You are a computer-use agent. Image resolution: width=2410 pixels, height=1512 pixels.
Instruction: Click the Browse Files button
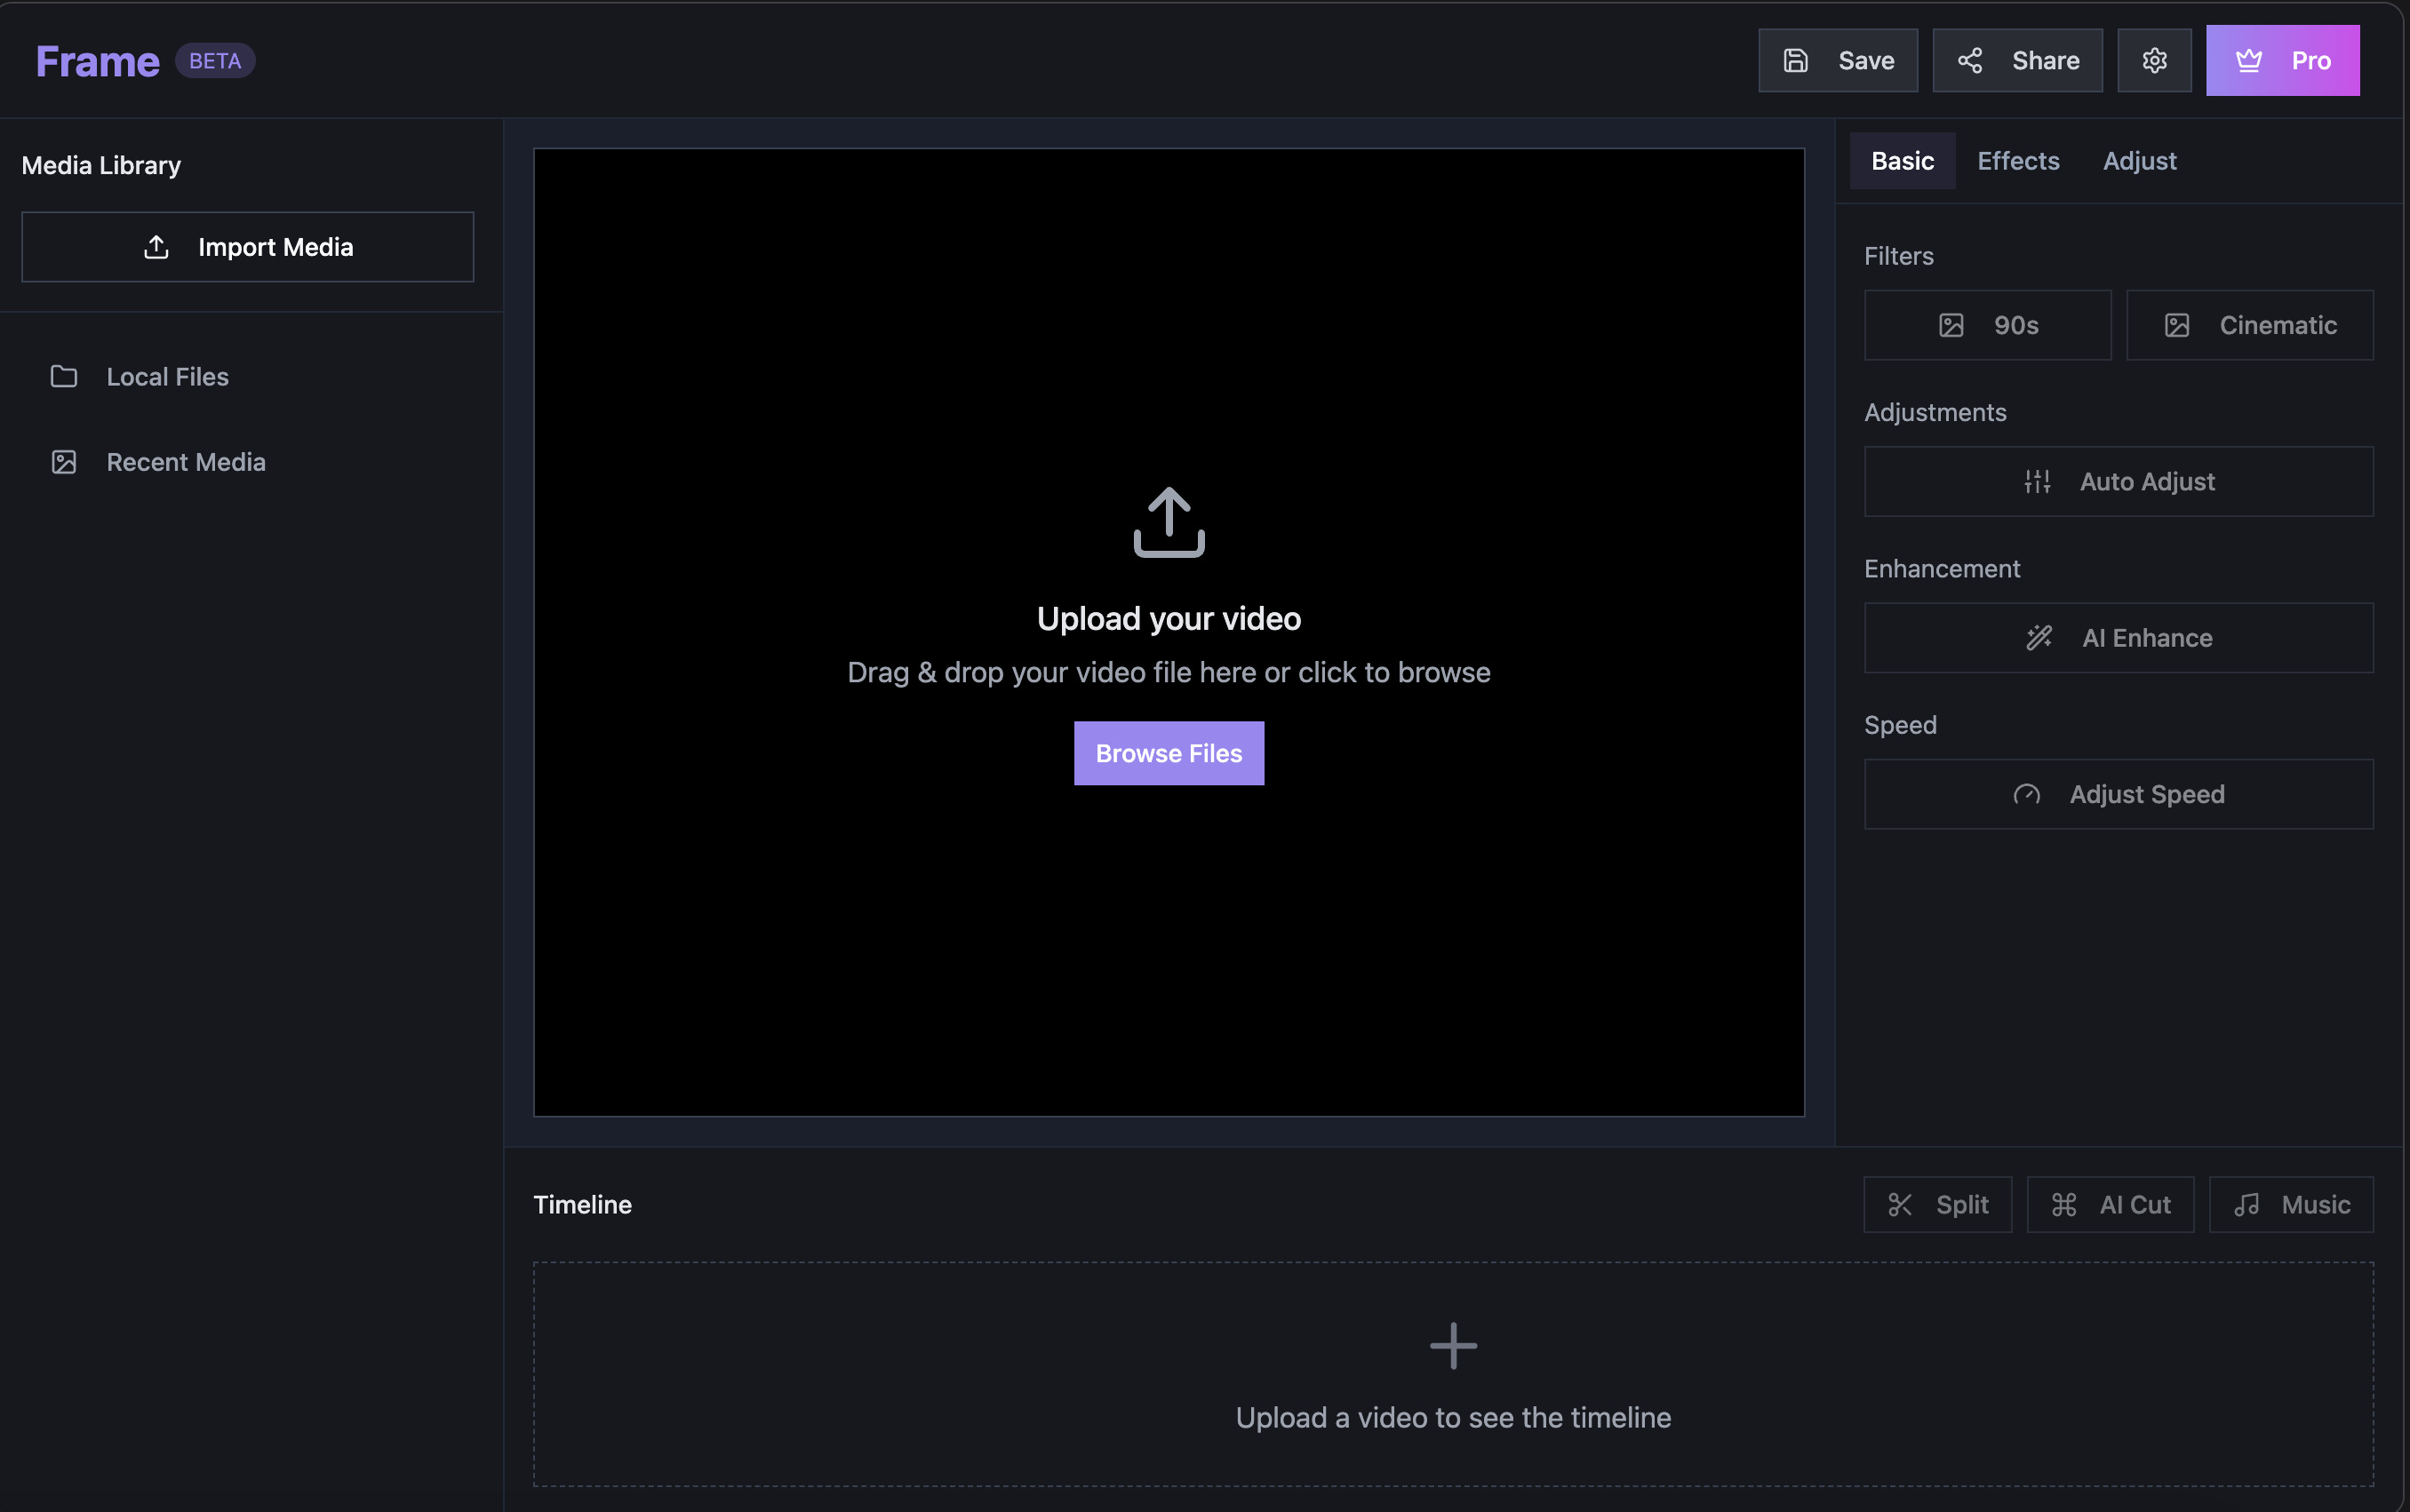pos(1168,753)
